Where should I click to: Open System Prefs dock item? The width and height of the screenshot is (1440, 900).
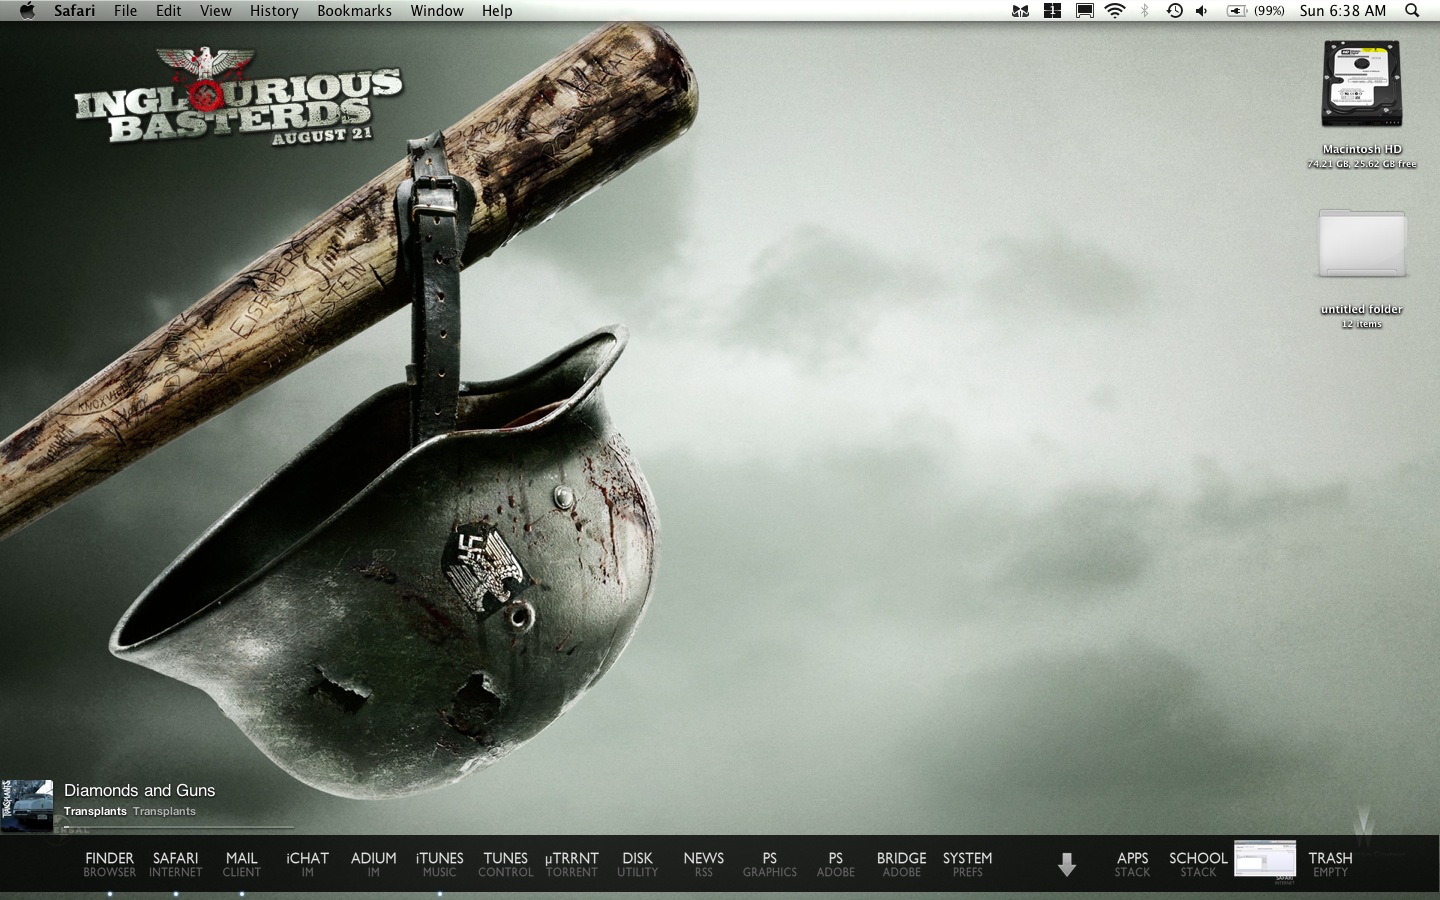(968, 864)
